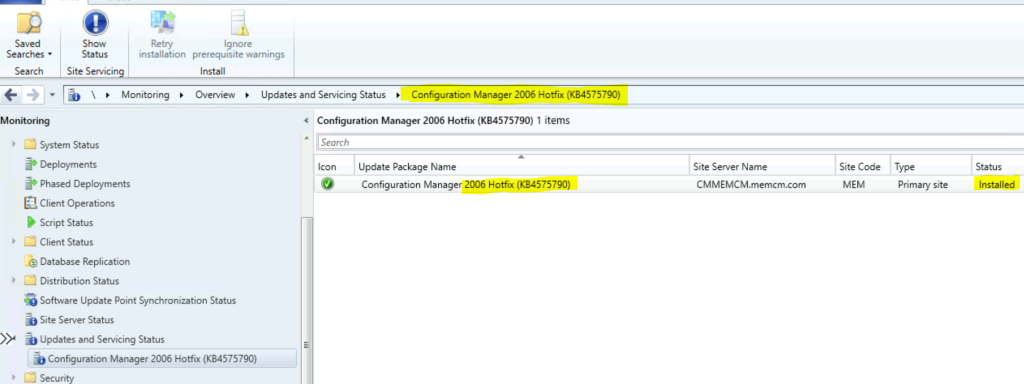Sort by Update Package Name column
Image resolution: width=1024 pixels, height=384 pixels.
522,167
